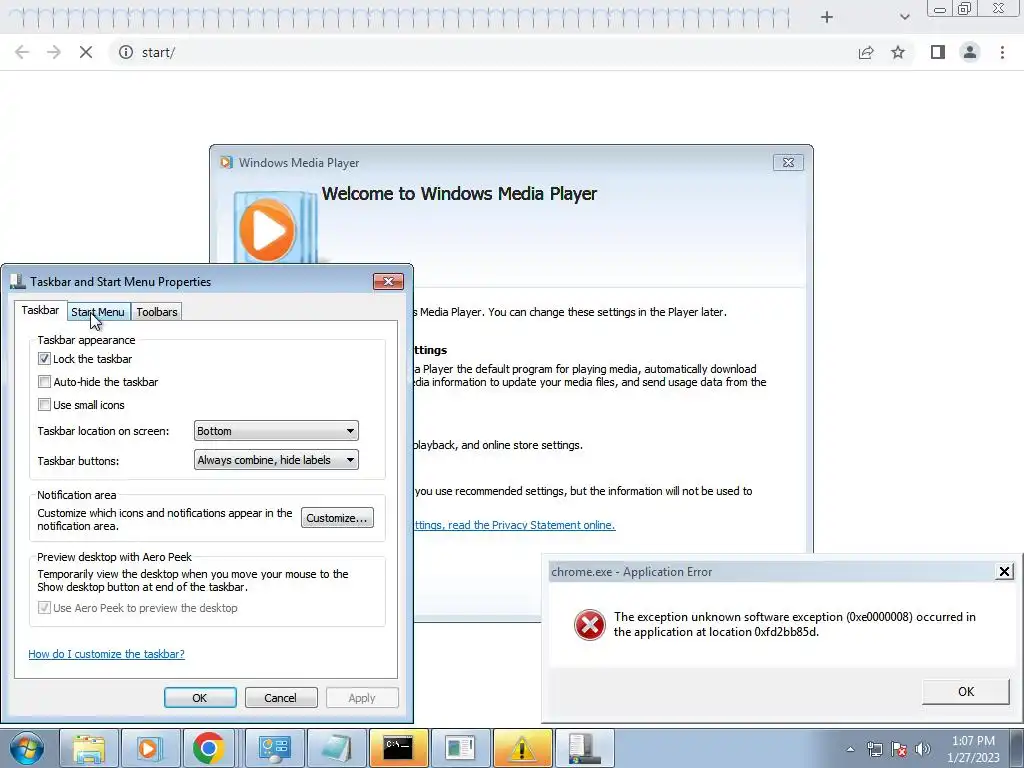Open the computer tower taskbar icon

[x=584, y=748]
